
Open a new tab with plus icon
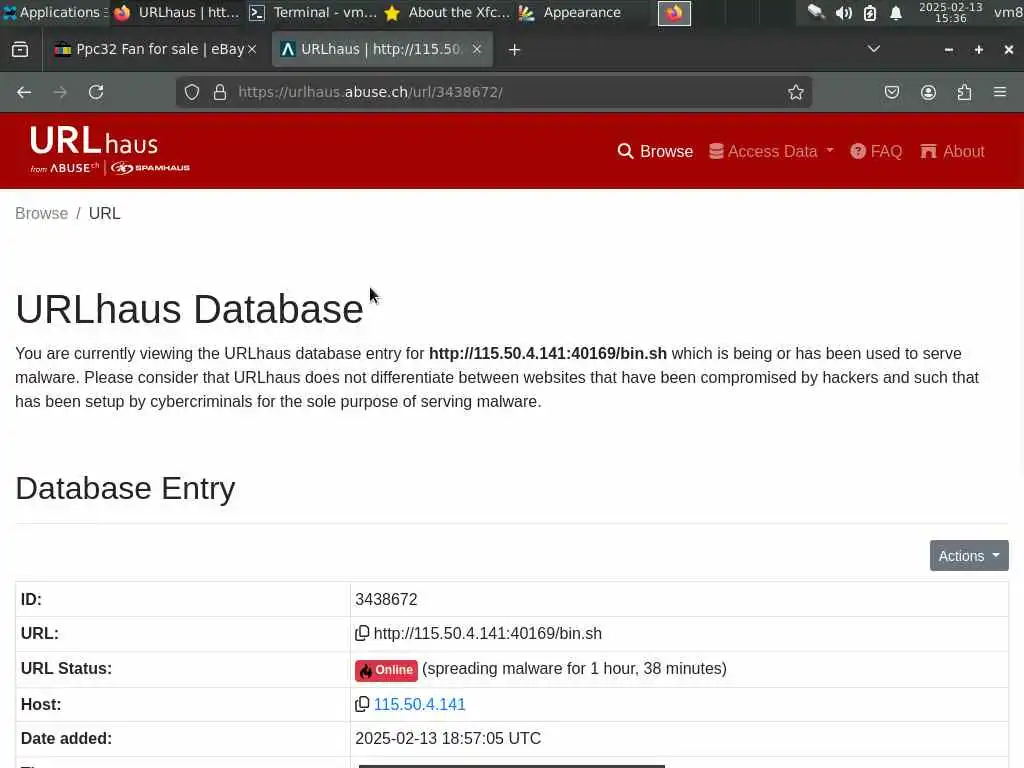coord(514,50)
